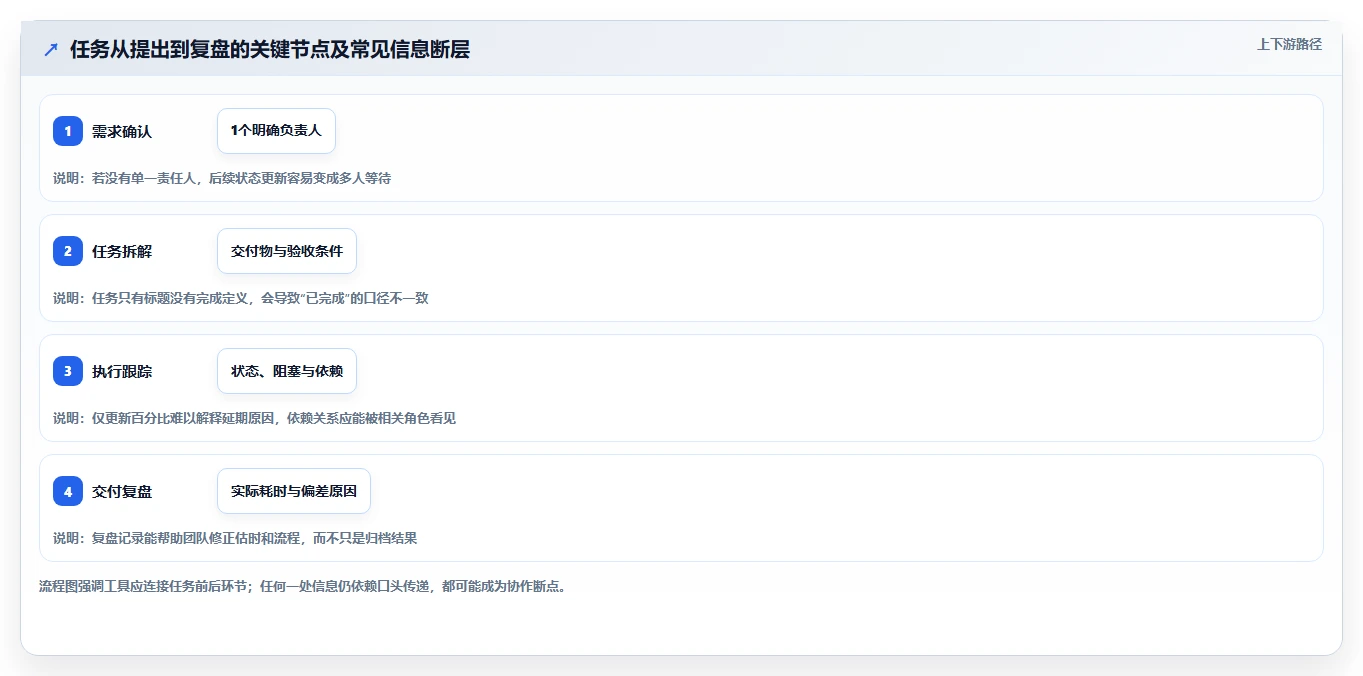Click the note about 更新百分比
The height and width of the screenshot is (676, 1363).
click(254, 418)
